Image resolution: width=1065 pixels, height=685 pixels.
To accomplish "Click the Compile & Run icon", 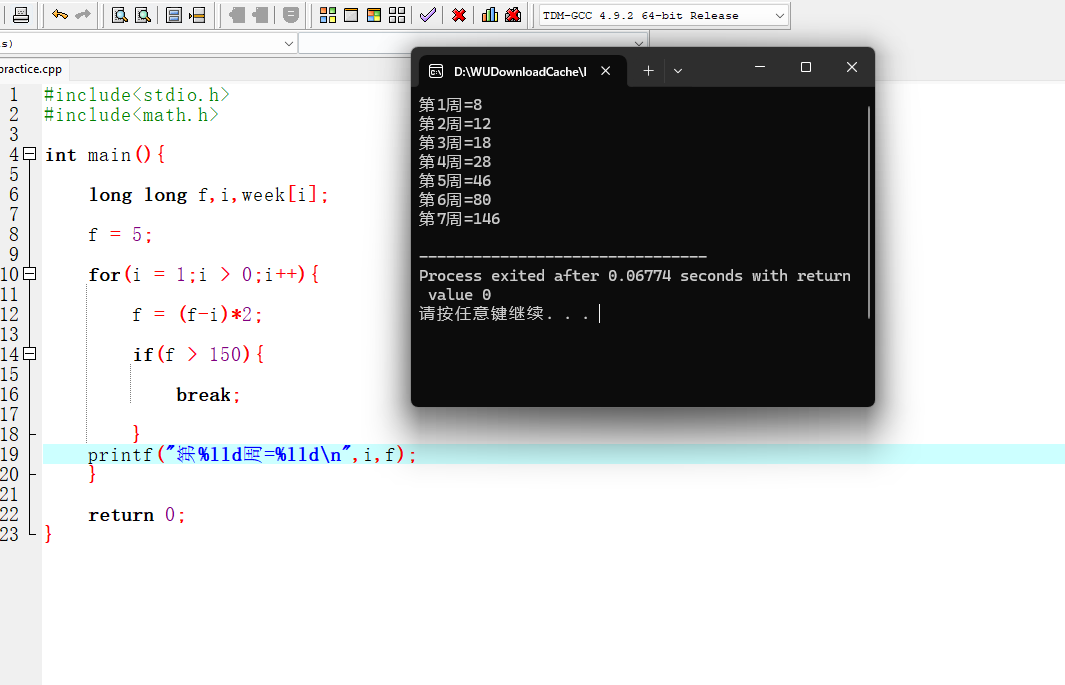I will pos(374,15).
